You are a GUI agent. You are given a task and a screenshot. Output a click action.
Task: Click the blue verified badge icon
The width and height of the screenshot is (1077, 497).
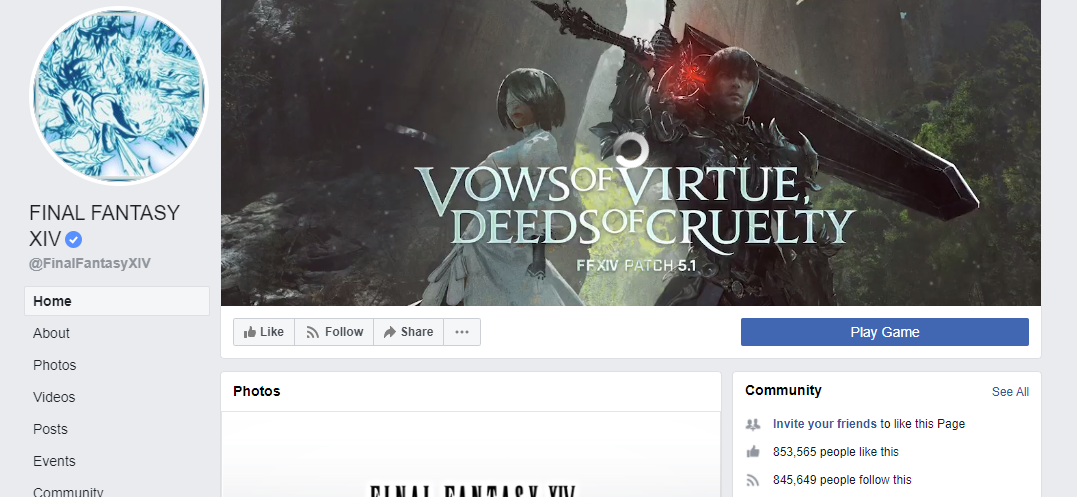[x=73, y=240]
